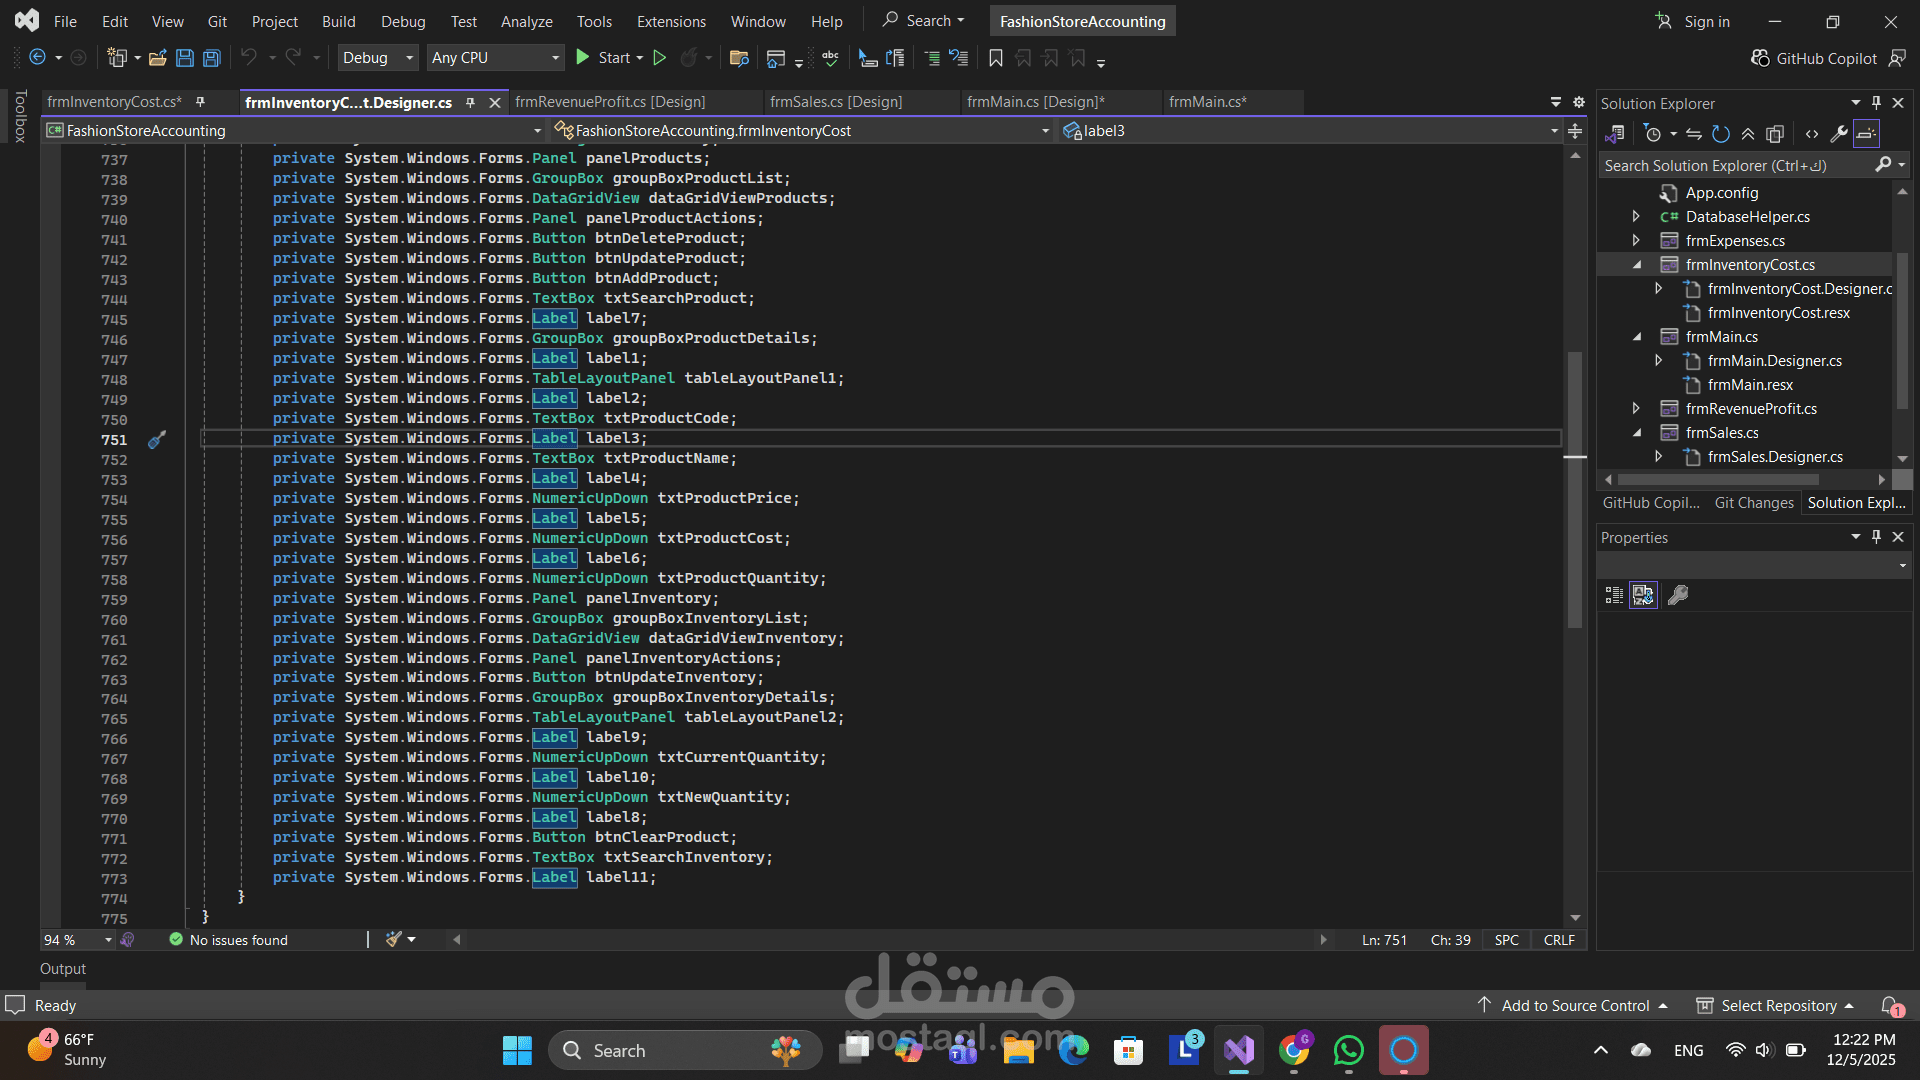This screenshot has width=1920, height=1080.
Task: Open the Any CPU platform dropdown
Action: pos(495,58)
